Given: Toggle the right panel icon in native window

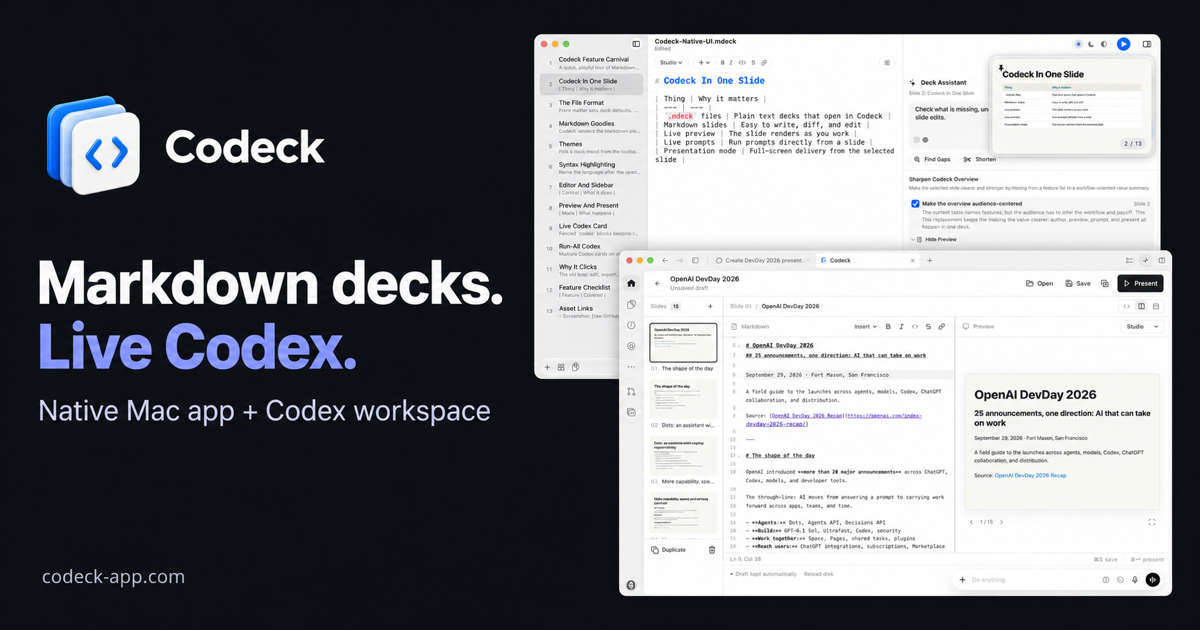Looking at the screenshot, I should point(1147,44).
